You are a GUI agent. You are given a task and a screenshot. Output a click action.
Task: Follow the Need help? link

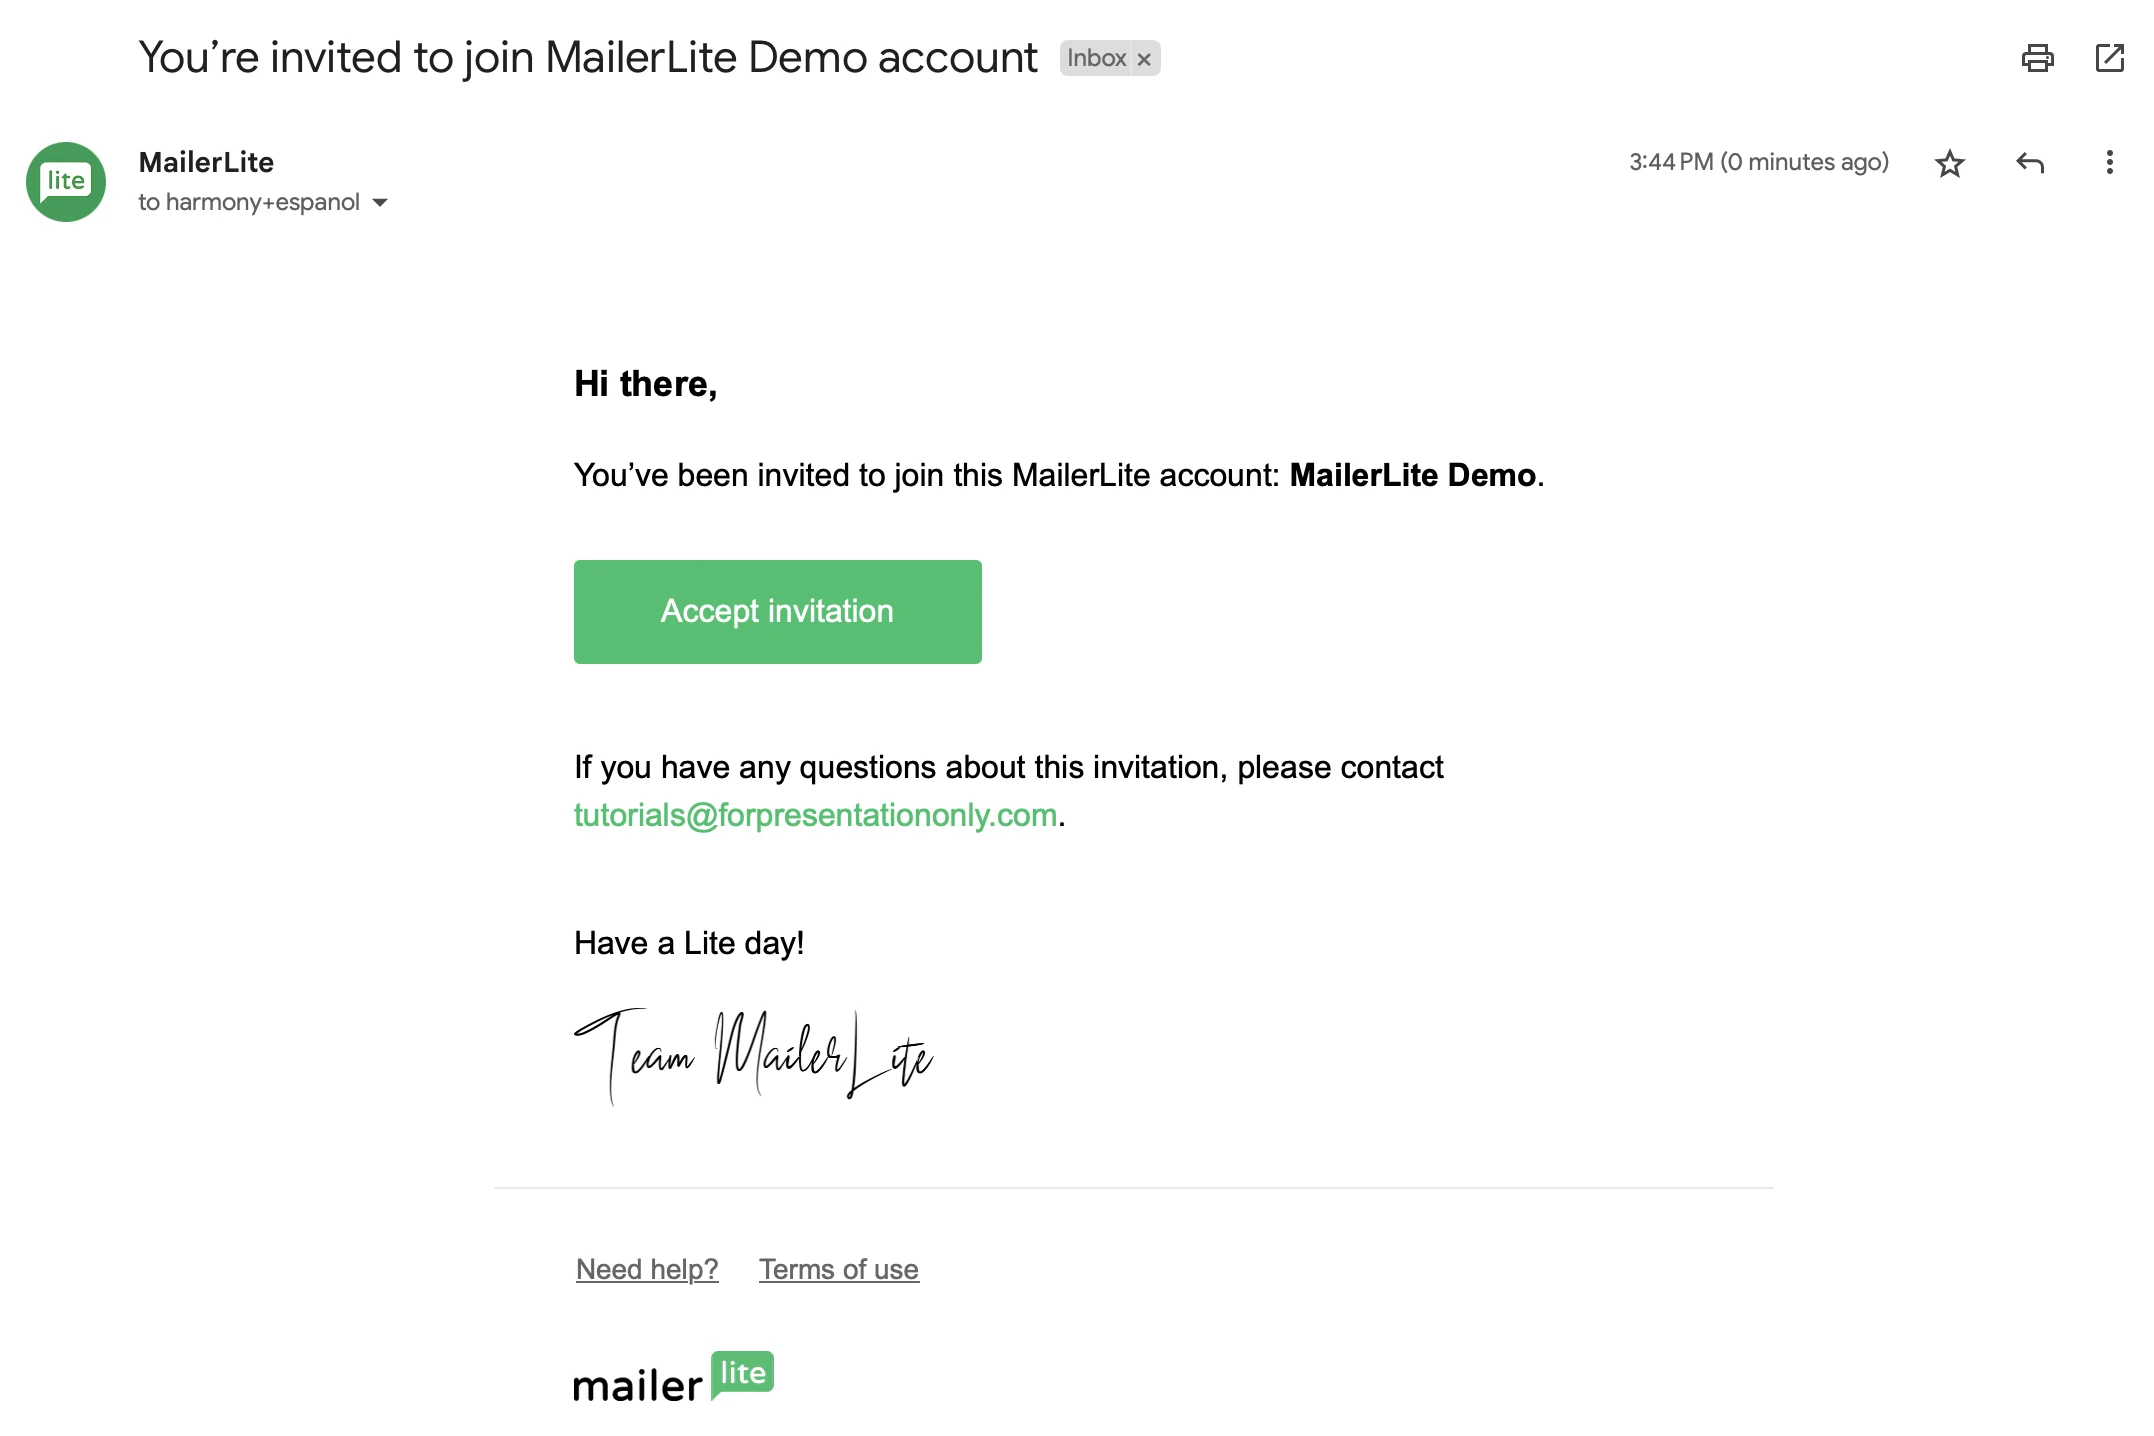pos(647,1270)
